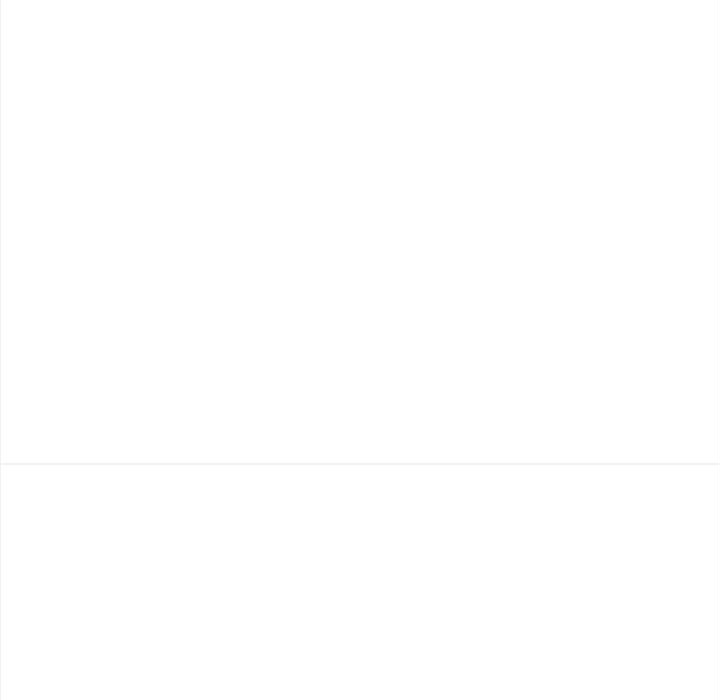This screenshot has height=700, width=720.
Task: Click the empty lower white pane
Action: (x=360, y=582)
